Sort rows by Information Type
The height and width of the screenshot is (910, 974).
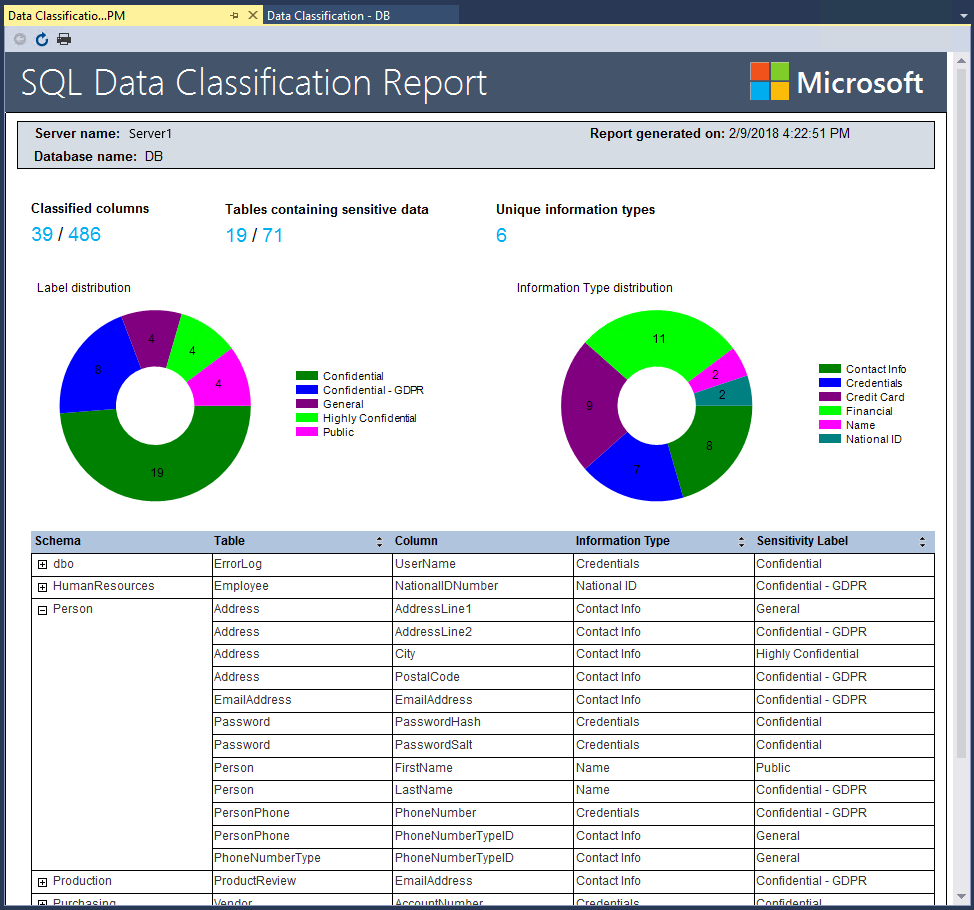pos(740,540)
